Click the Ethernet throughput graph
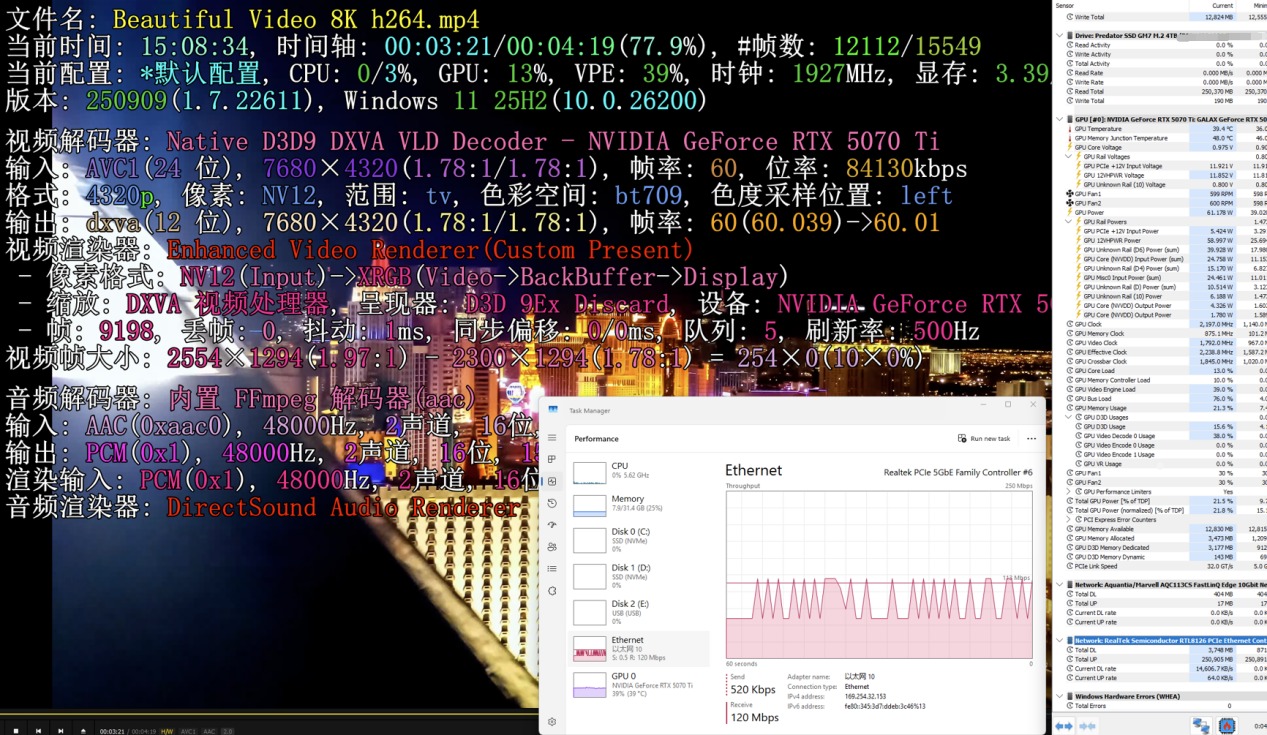The height and width of the screenshot is (735, 1267). (x=879, y=574)
